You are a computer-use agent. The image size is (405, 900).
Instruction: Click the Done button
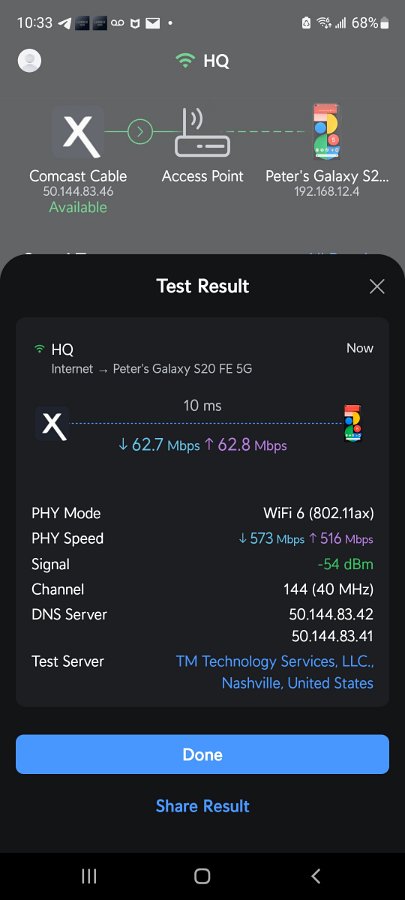point(202,754)
